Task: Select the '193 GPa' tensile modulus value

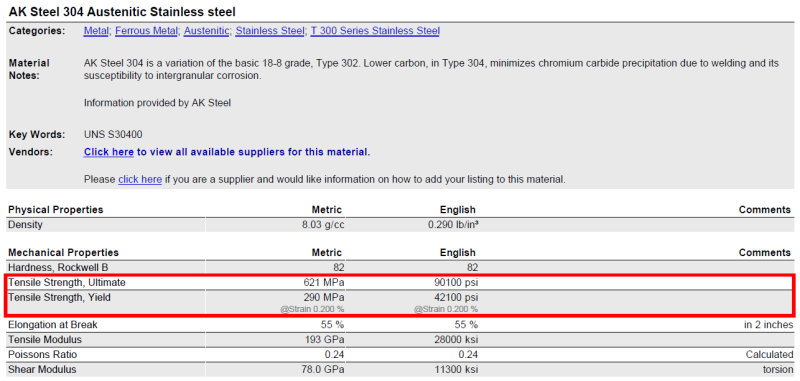Action: (324, 339)
